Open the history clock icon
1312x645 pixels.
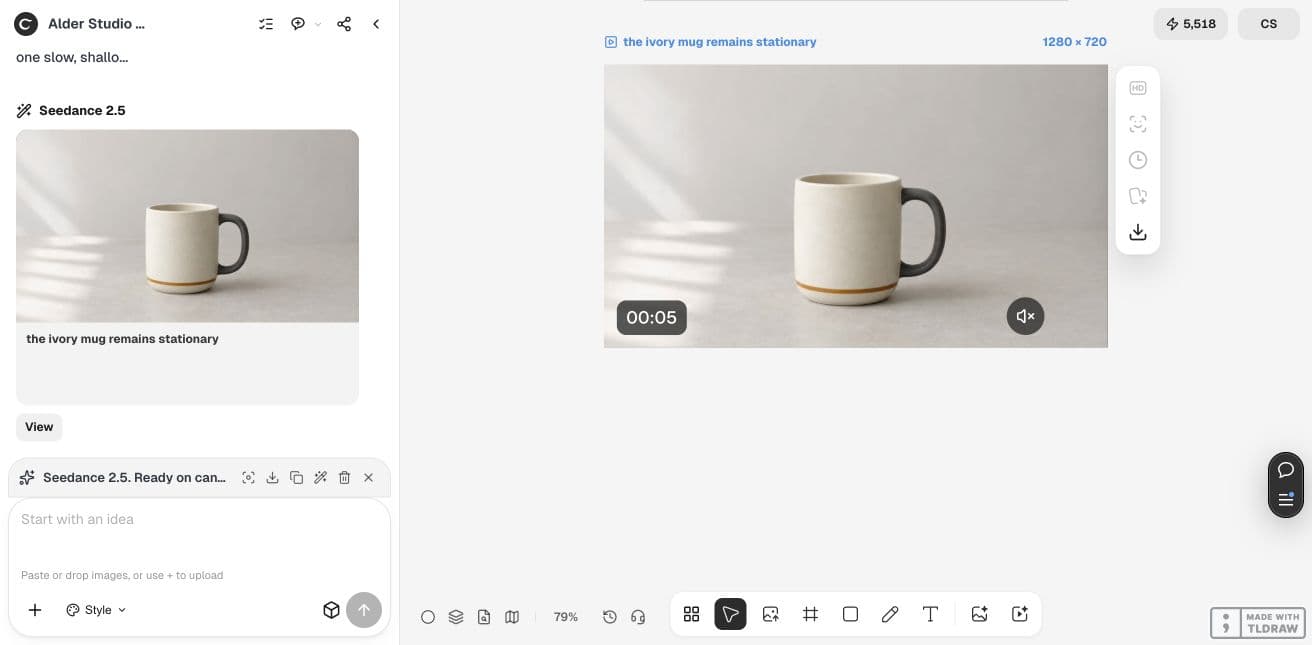tap(610, 617)
